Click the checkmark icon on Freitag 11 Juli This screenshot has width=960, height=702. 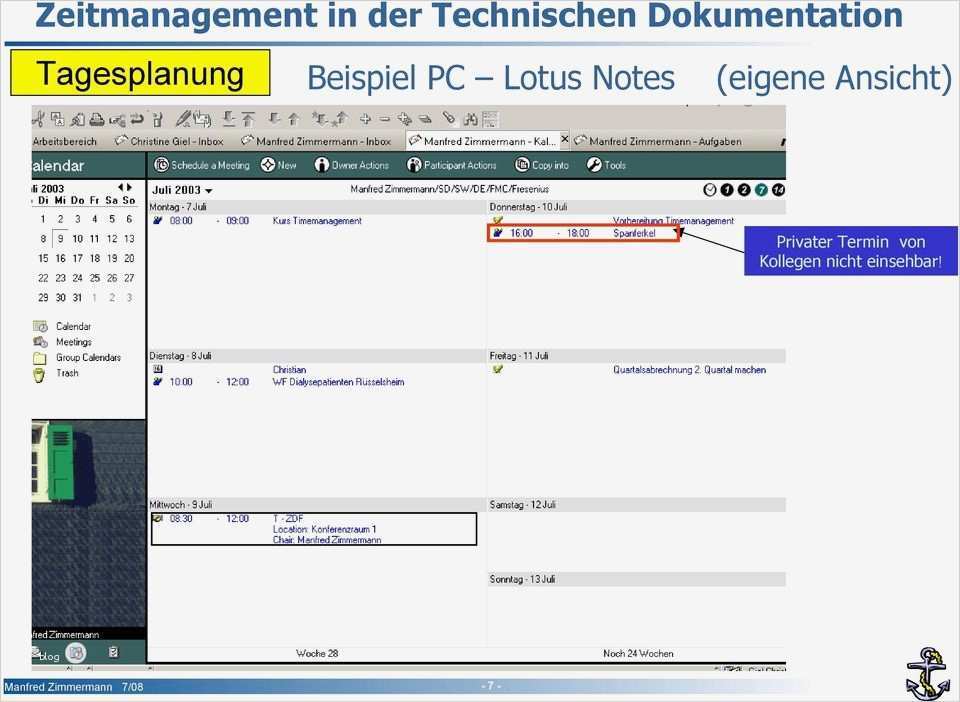tap(498, 369)
